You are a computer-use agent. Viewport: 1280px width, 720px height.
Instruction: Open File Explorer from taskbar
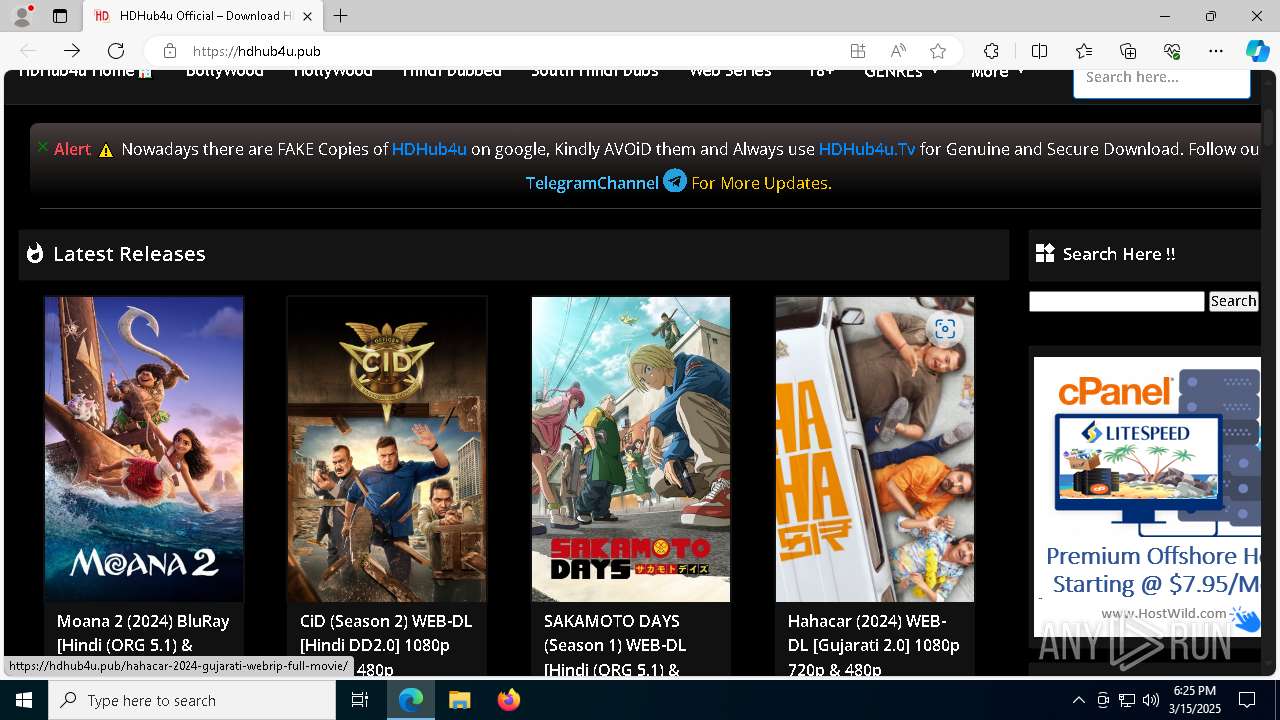[459, 700]
